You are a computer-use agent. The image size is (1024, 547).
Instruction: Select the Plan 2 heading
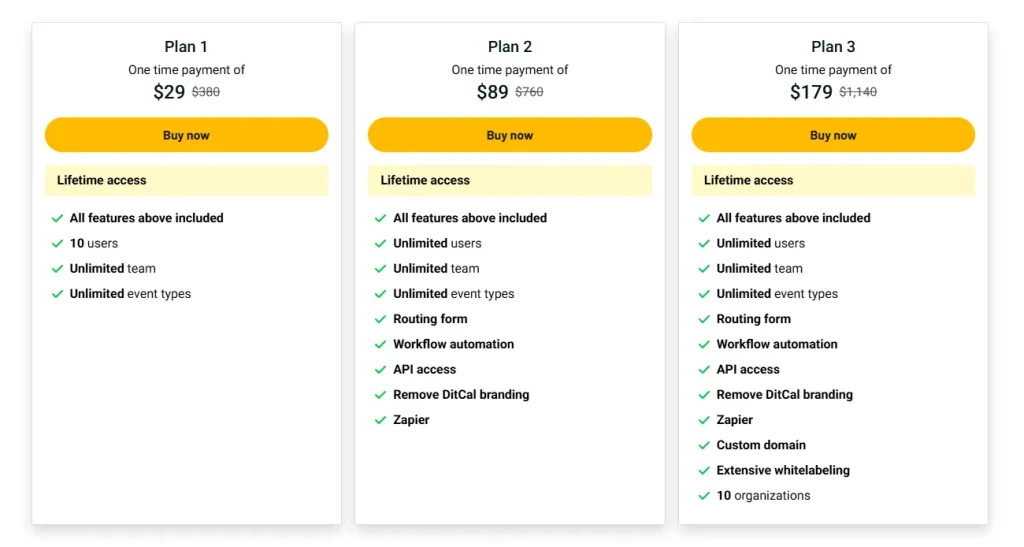510,47
